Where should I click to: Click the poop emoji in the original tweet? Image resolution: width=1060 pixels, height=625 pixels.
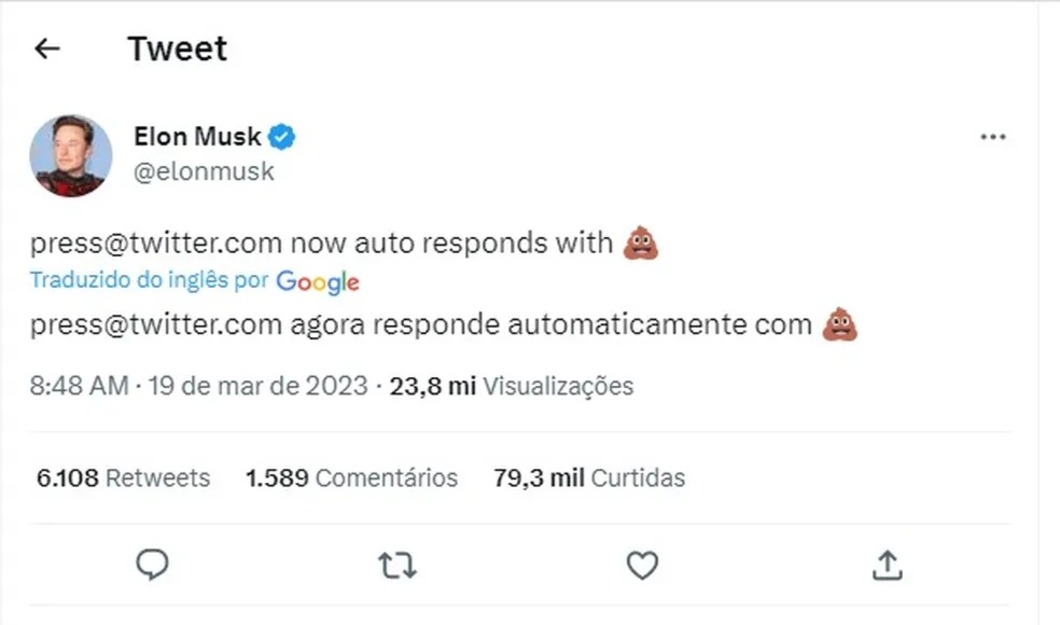(641, 243)
